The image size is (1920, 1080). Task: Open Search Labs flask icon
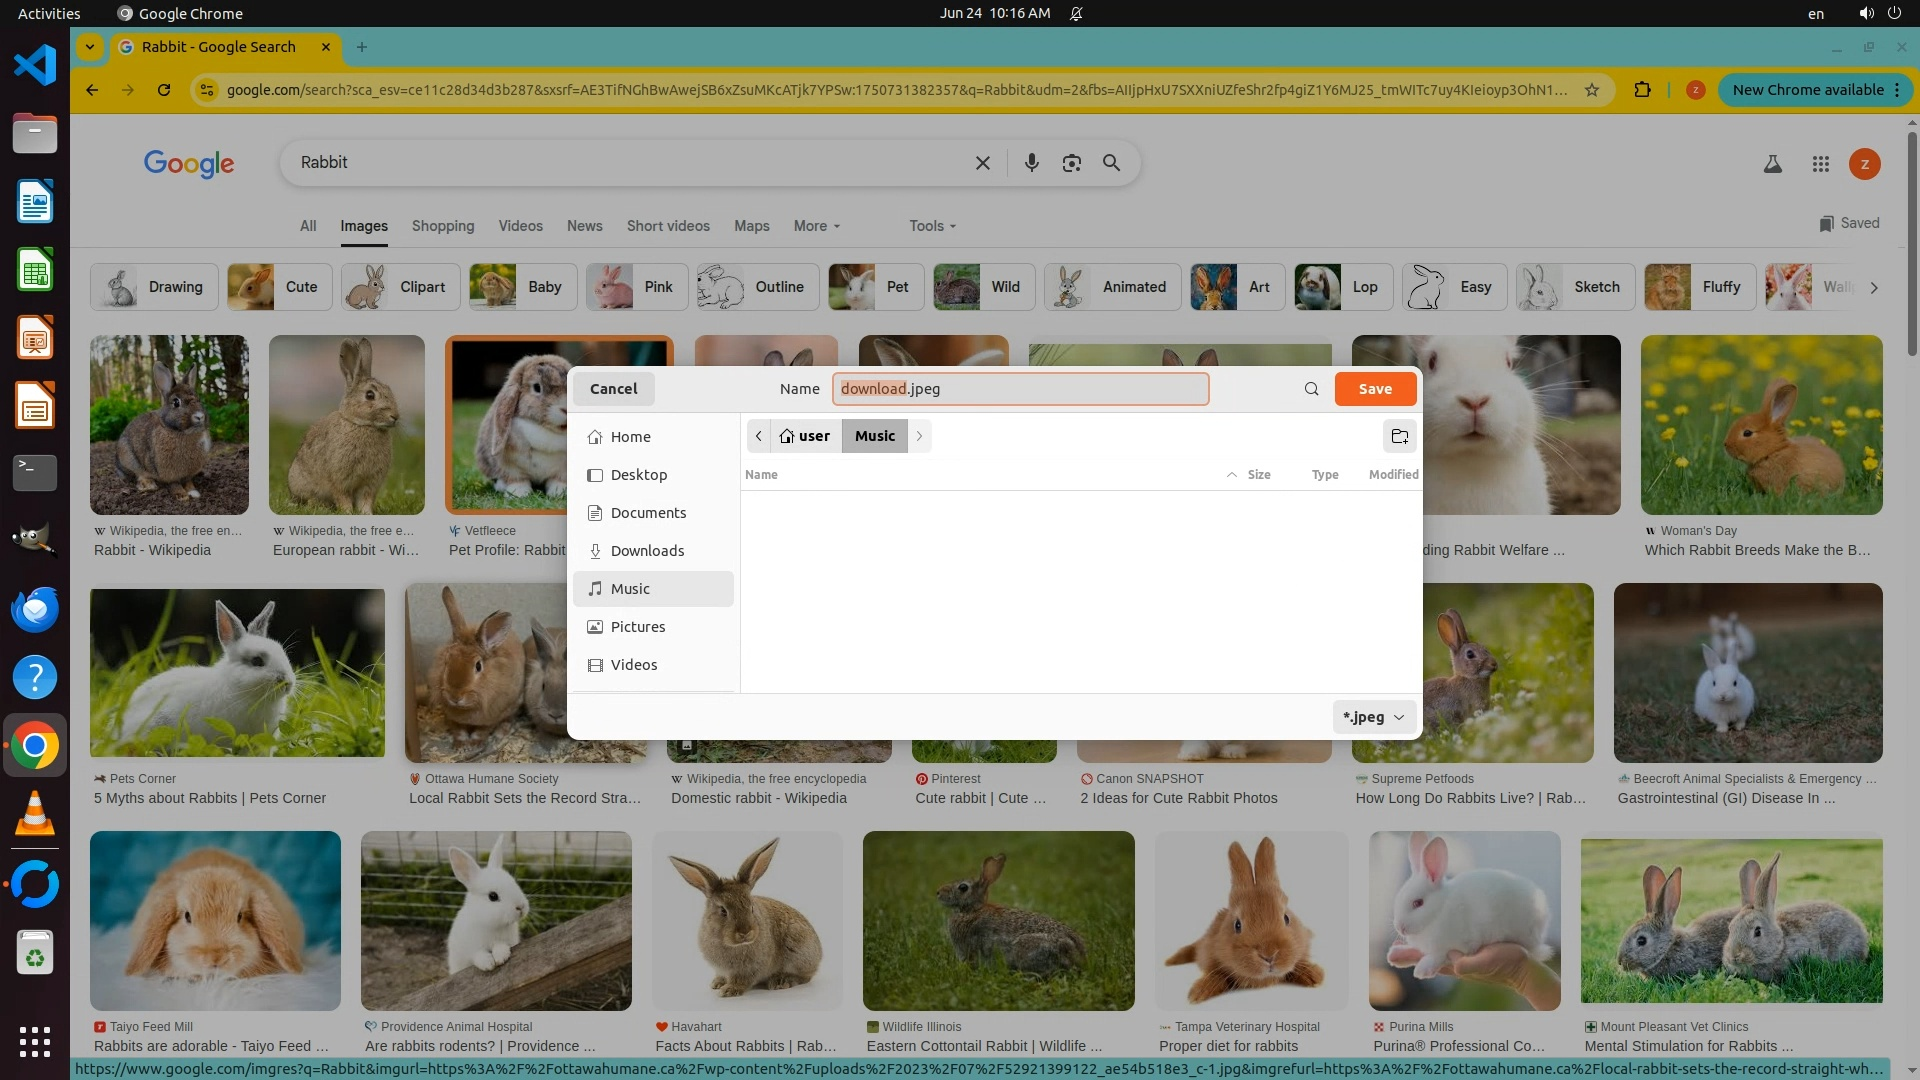point(1772,164)
